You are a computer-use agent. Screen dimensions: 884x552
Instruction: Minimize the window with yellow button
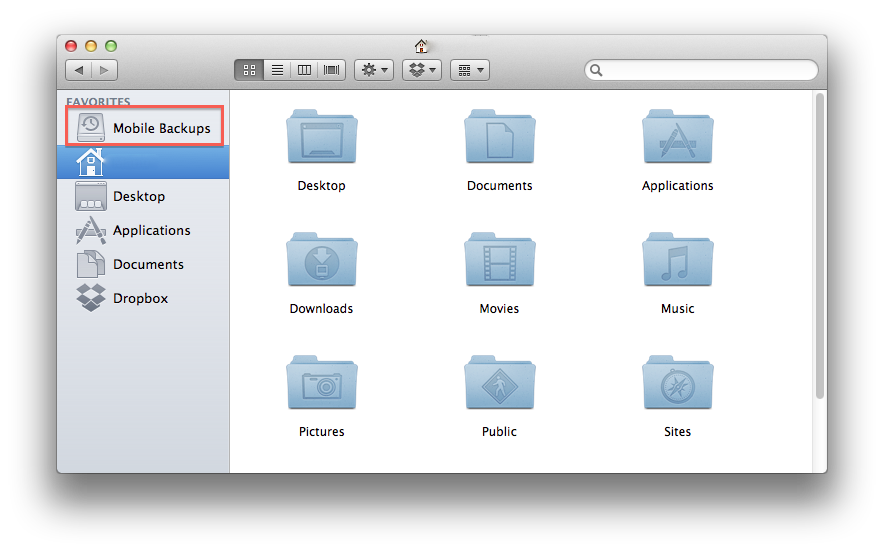[91, 46]
